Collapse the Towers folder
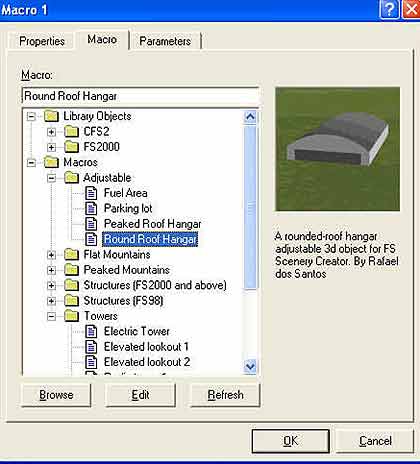Image resolution: width=420 pixels, height=464 pixels. click(51, 316)
